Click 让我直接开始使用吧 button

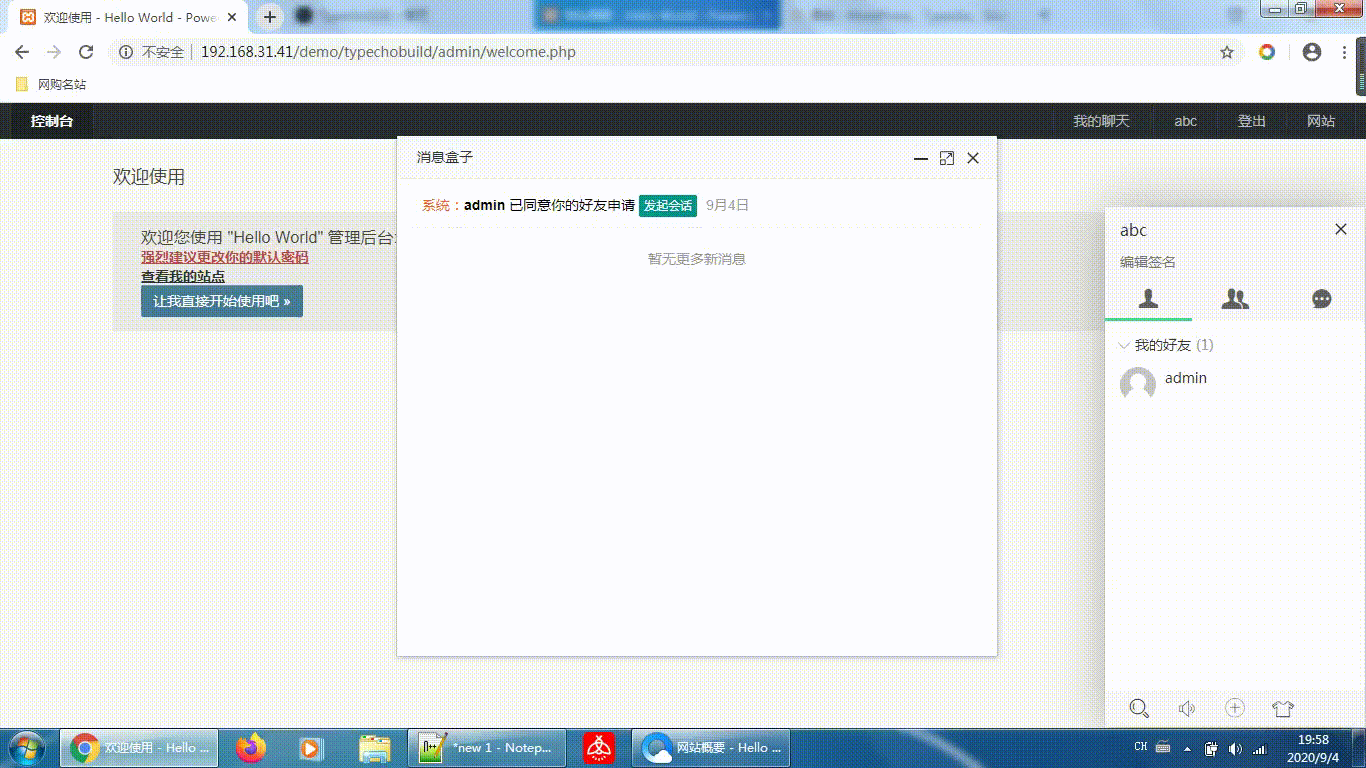(221, 301)
